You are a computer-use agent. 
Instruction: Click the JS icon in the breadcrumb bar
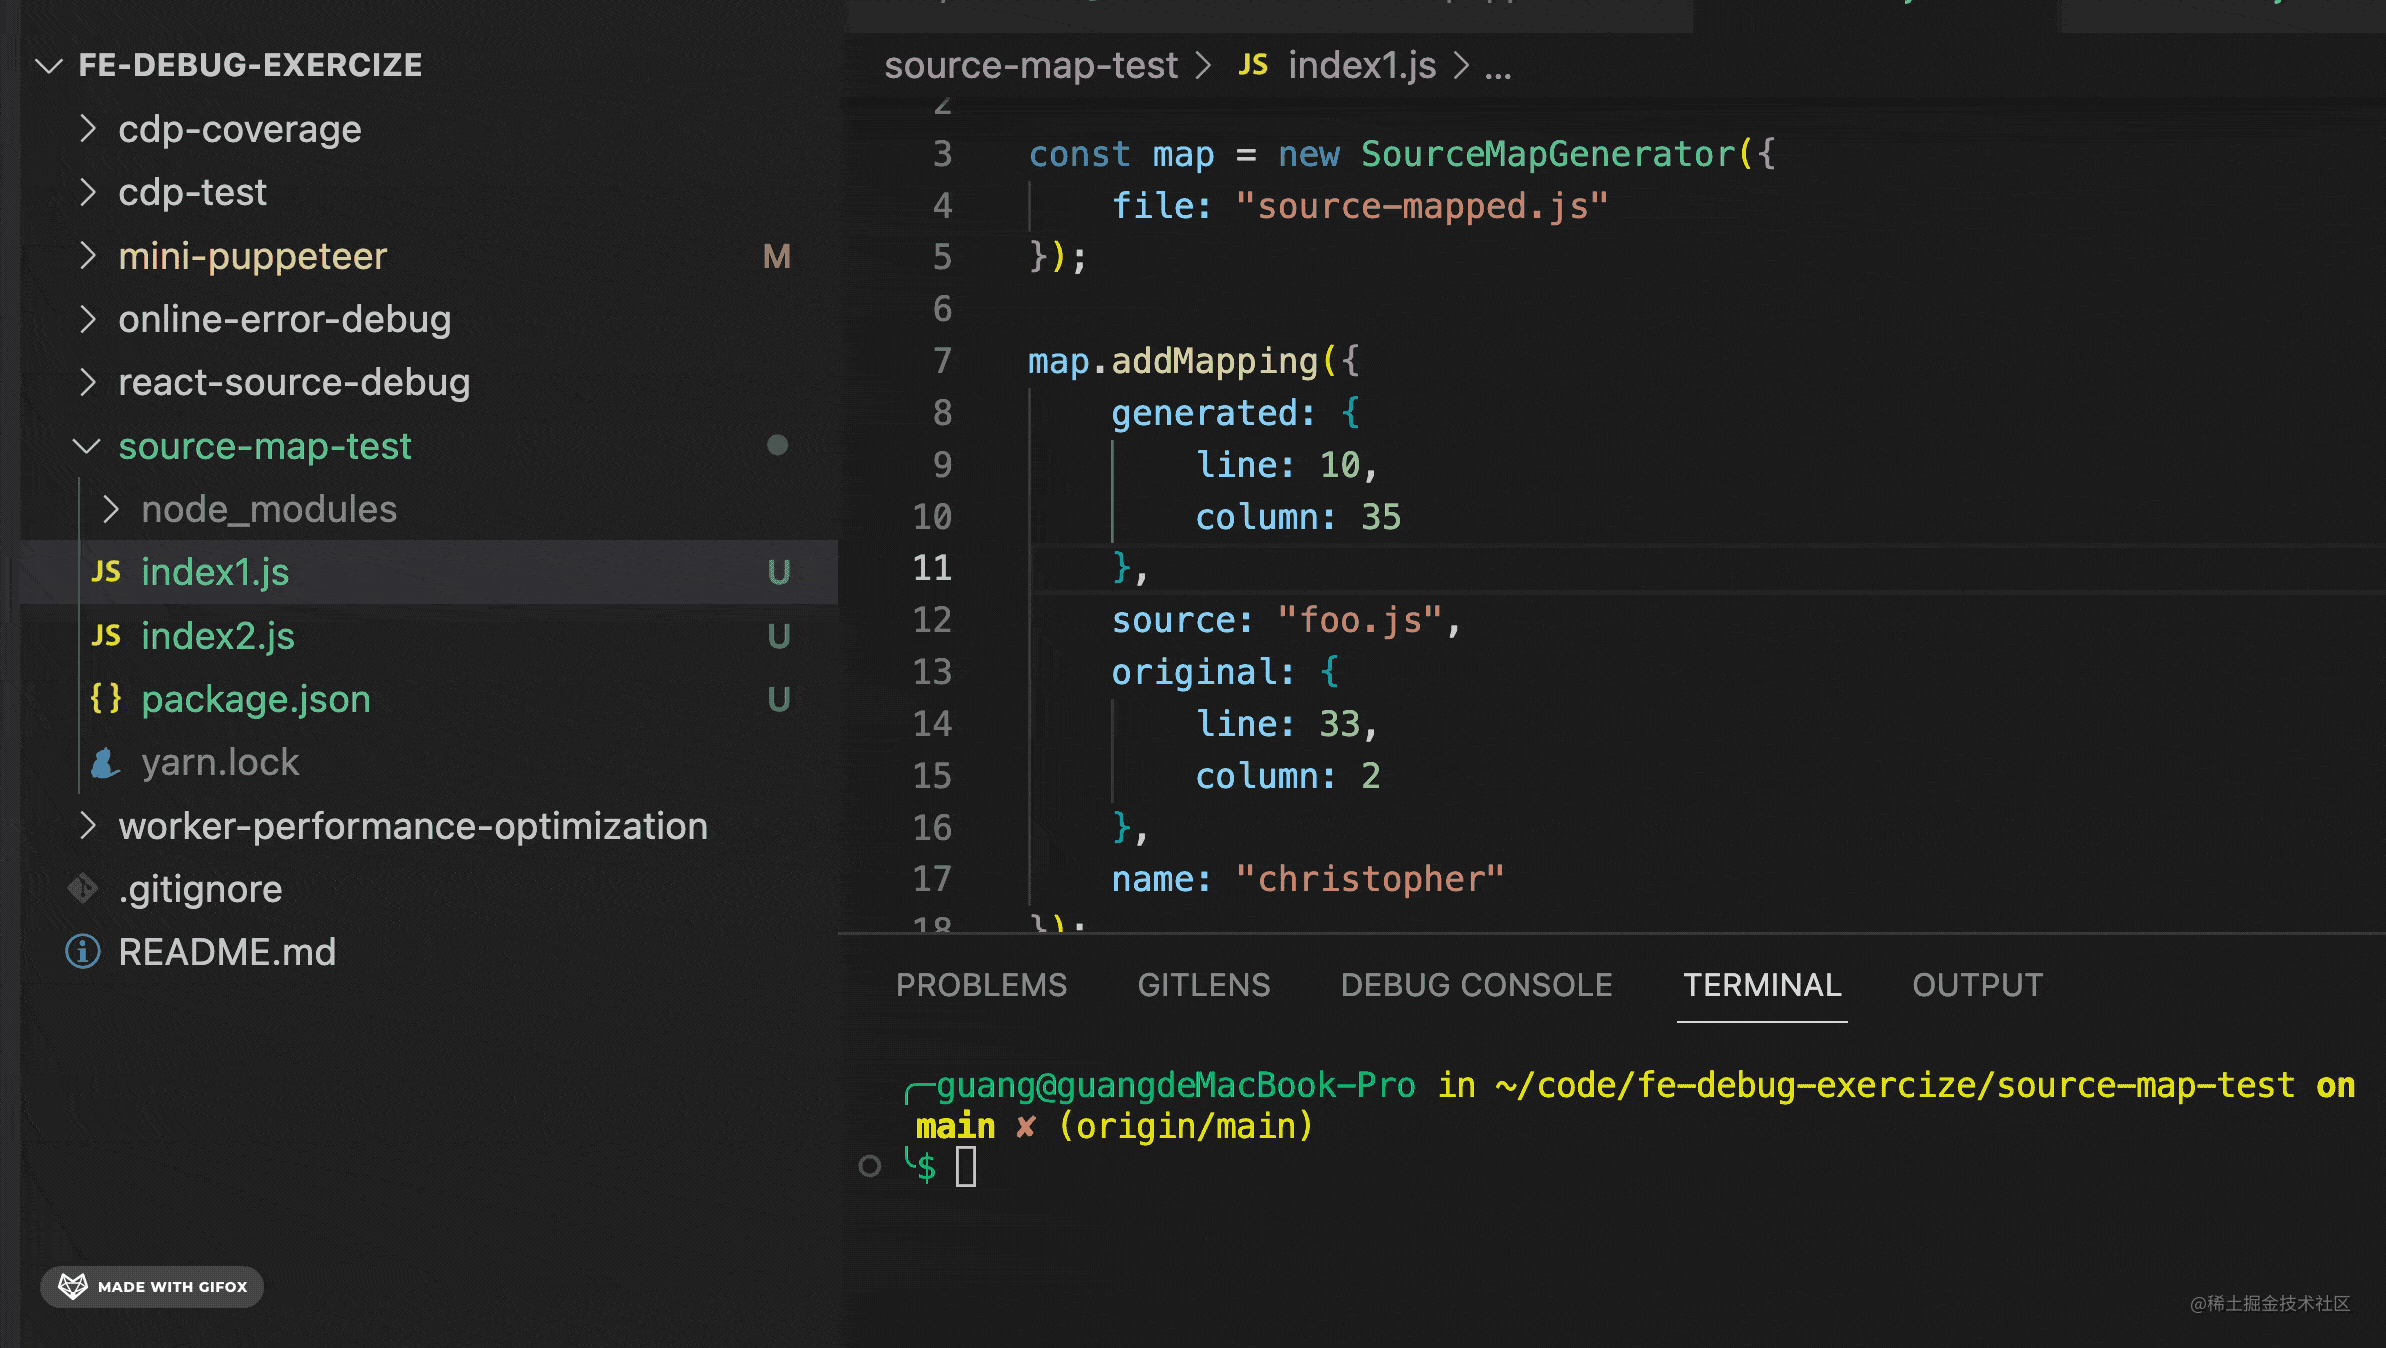click(x=1253, y=65)
